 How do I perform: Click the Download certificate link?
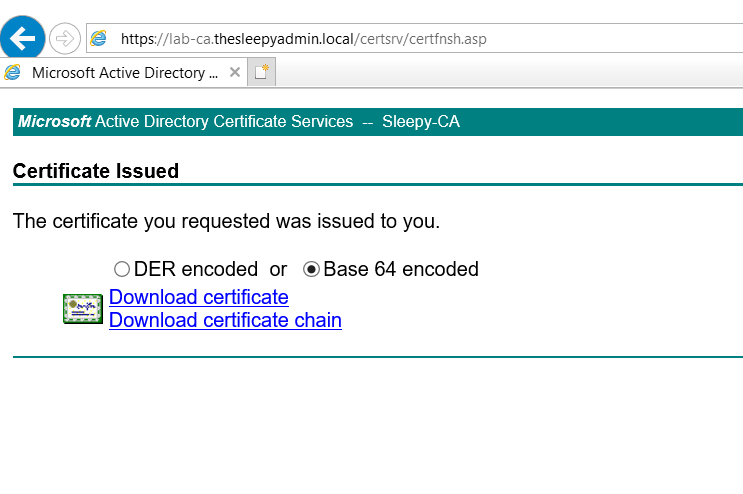(198, 297)
